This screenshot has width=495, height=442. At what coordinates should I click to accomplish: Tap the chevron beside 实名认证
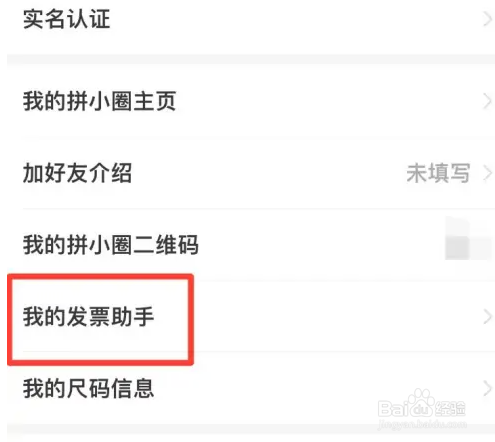click(x=487, y=20)
